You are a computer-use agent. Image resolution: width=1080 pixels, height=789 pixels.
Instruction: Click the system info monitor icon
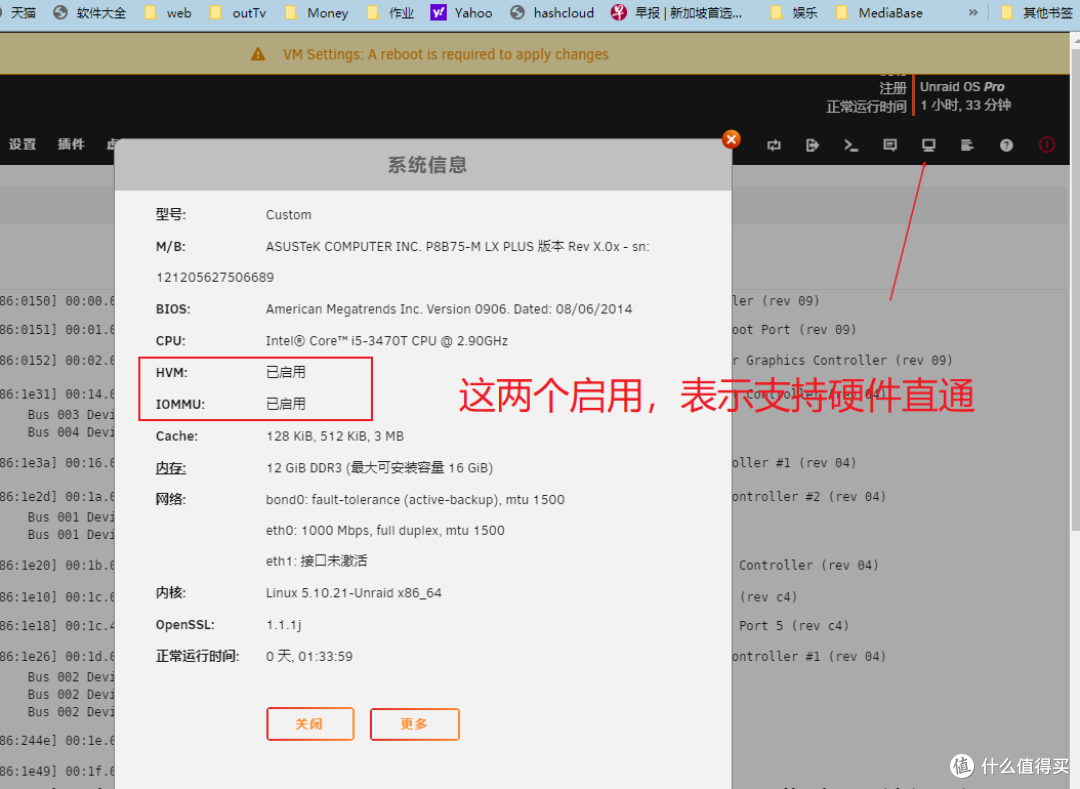pos(928,145)
